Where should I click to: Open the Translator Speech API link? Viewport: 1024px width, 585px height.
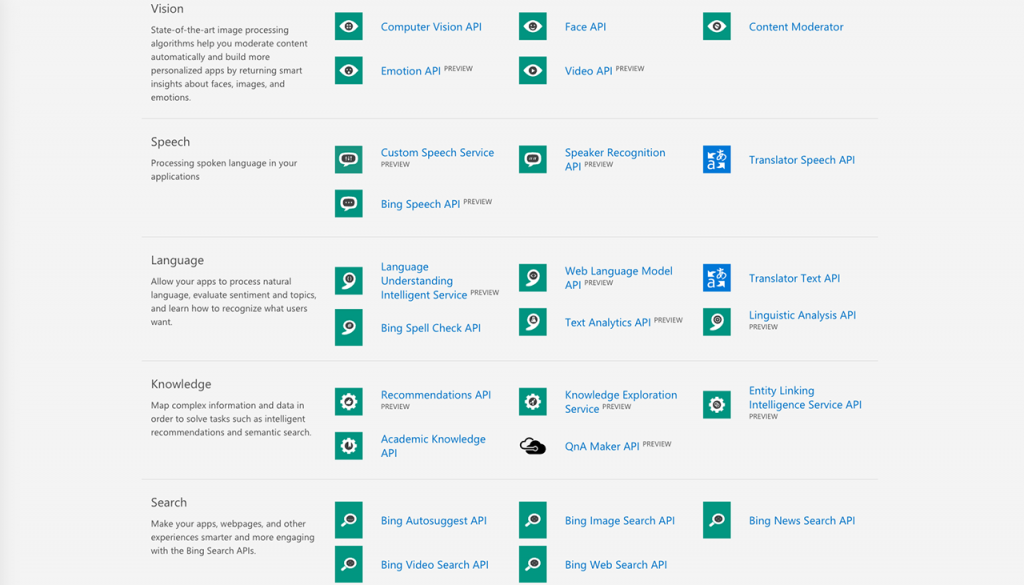pos(801,160)
